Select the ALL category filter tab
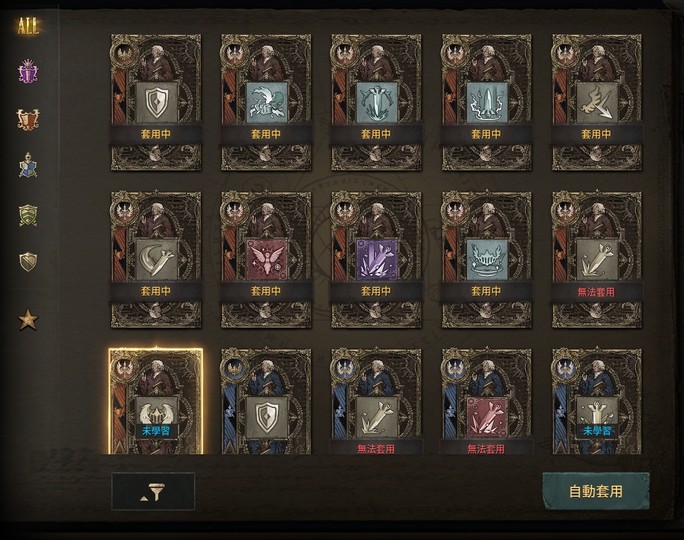684x540 pixels. tap(28, 26)
